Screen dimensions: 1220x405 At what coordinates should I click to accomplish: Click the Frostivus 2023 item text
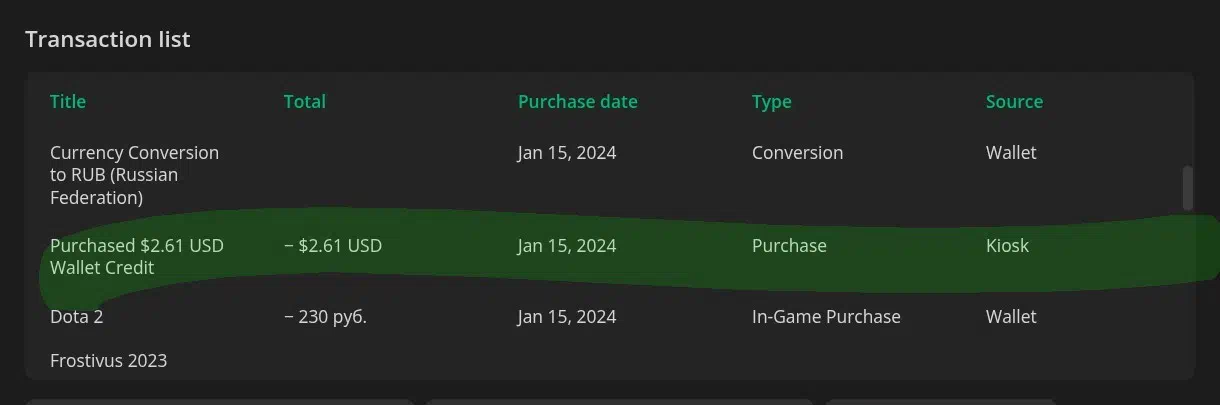point(108,360)
